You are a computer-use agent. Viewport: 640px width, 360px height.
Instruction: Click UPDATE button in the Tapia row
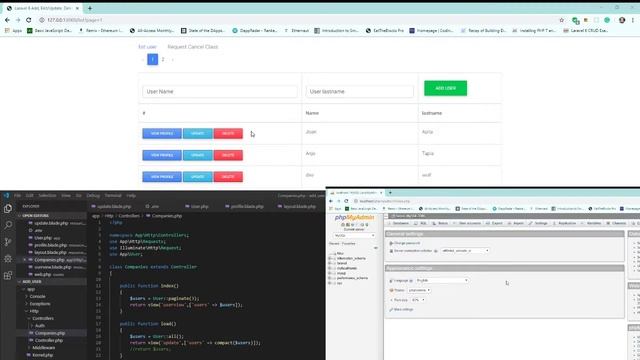click(198, 155)
